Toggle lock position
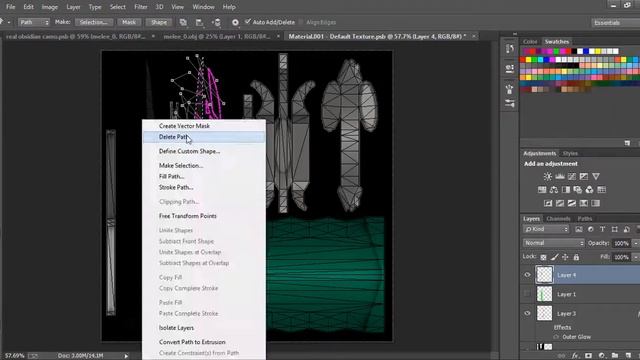 [x=565, y=257]
